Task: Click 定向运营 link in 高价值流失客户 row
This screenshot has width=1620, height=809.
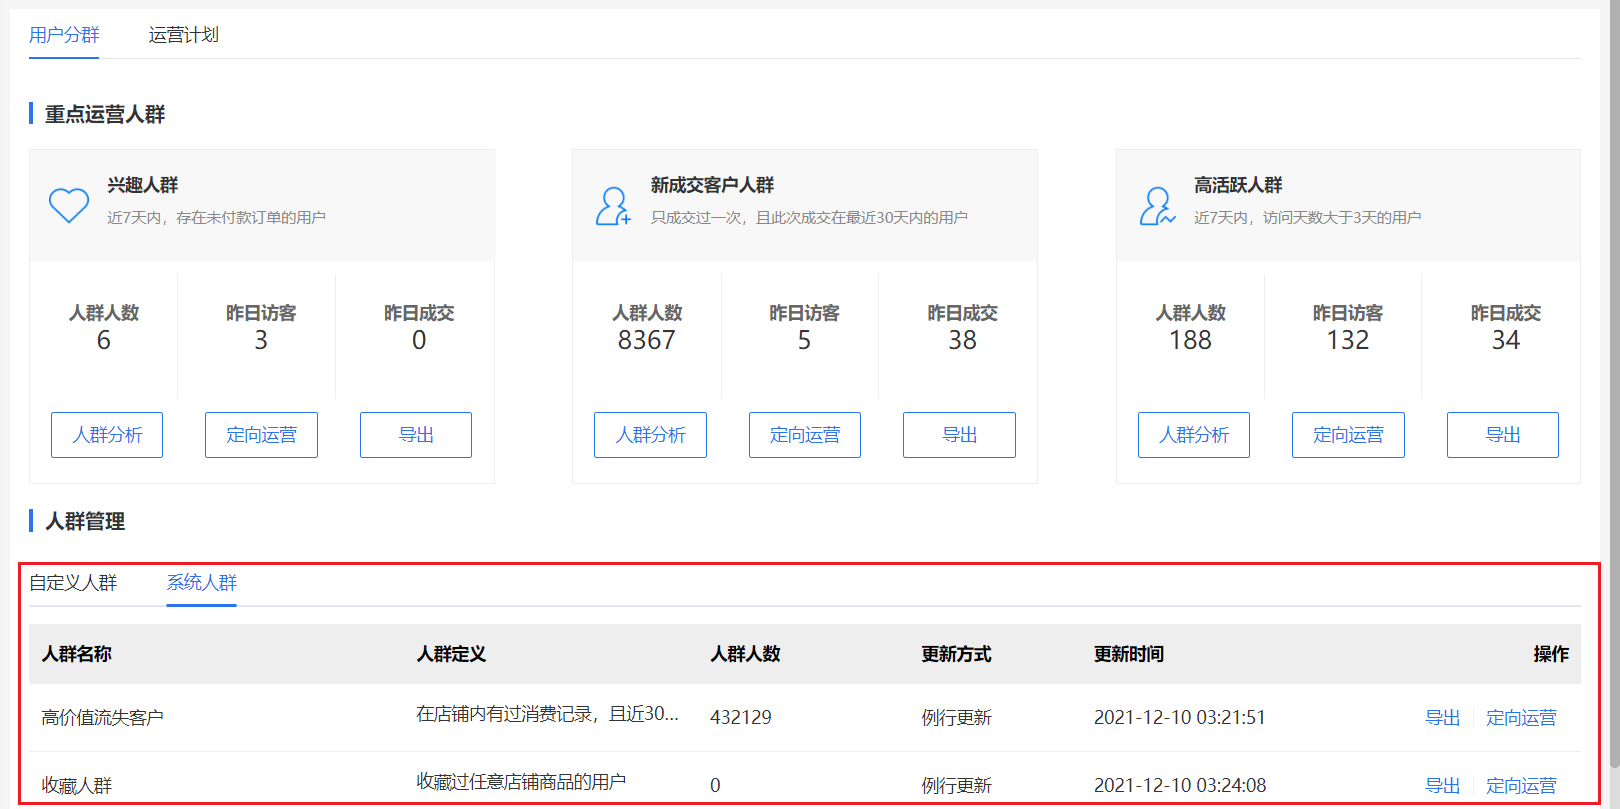Action: pyautogui.click(x=1521, y=718)
